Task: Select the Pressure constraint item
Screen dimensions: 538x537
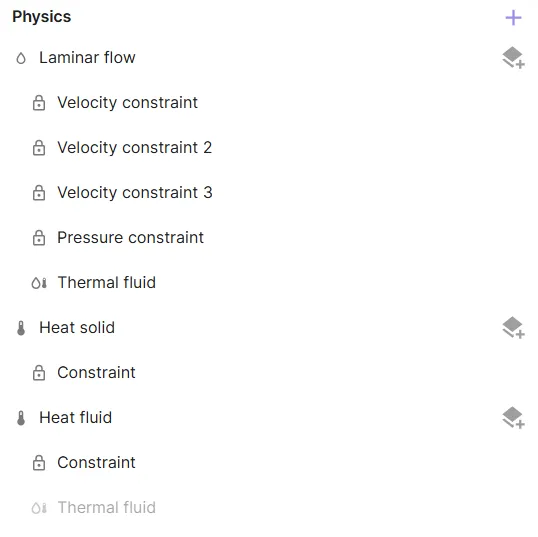Action: point(130,238)
